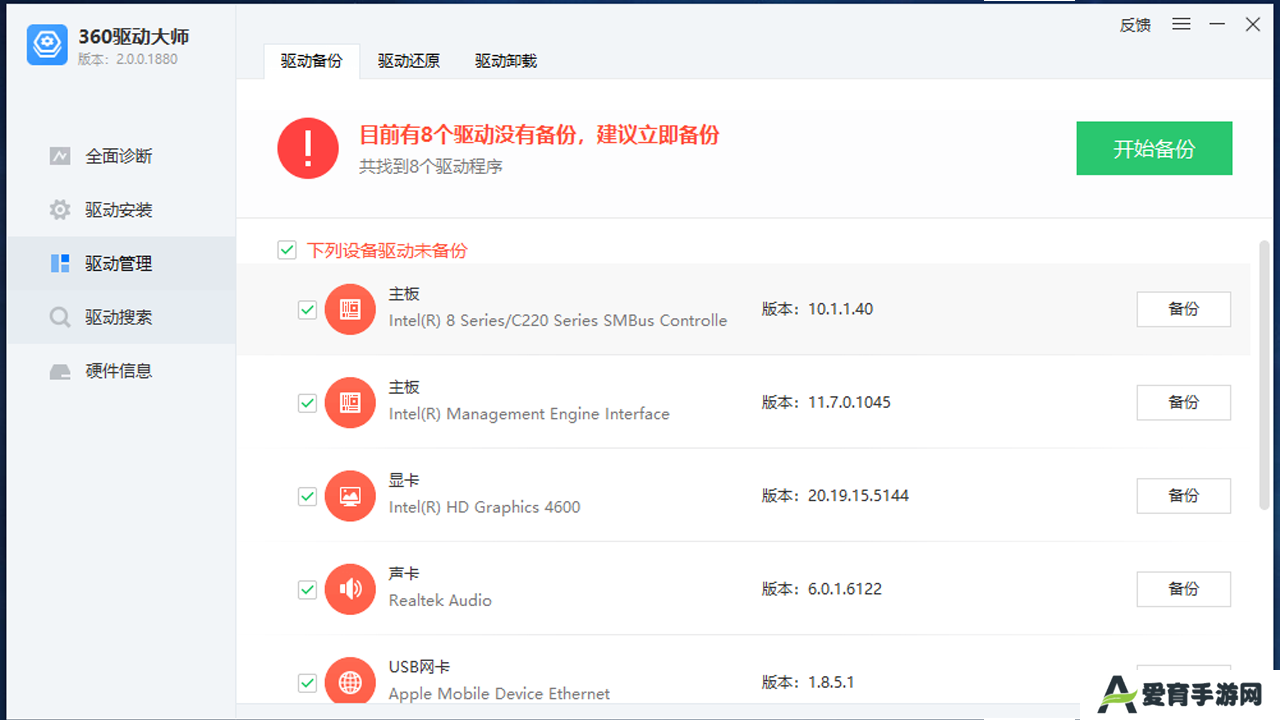Click 备份 button for Management Engine Interface

click(x=1184, y=402)
